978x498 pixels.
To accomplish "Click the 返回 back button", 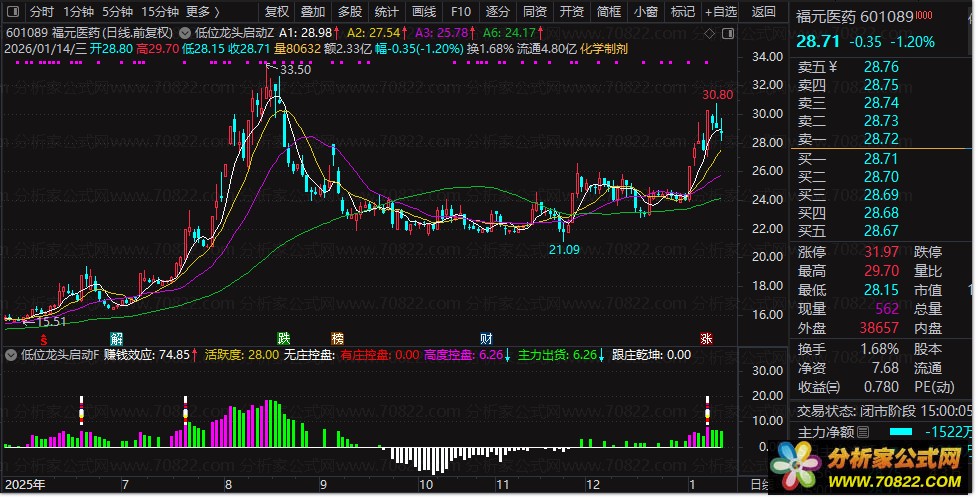I will [x=763, y=11].
